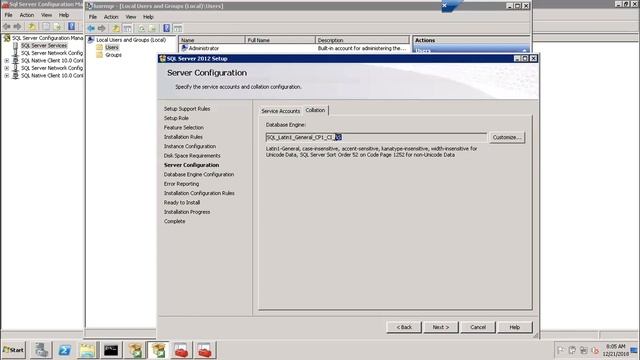Image resolution: width=640 pixels, height=360 pixels.
Task: Click Up folder icon in SQL Configuration Manager toolbar
Action: click(32, 27)
